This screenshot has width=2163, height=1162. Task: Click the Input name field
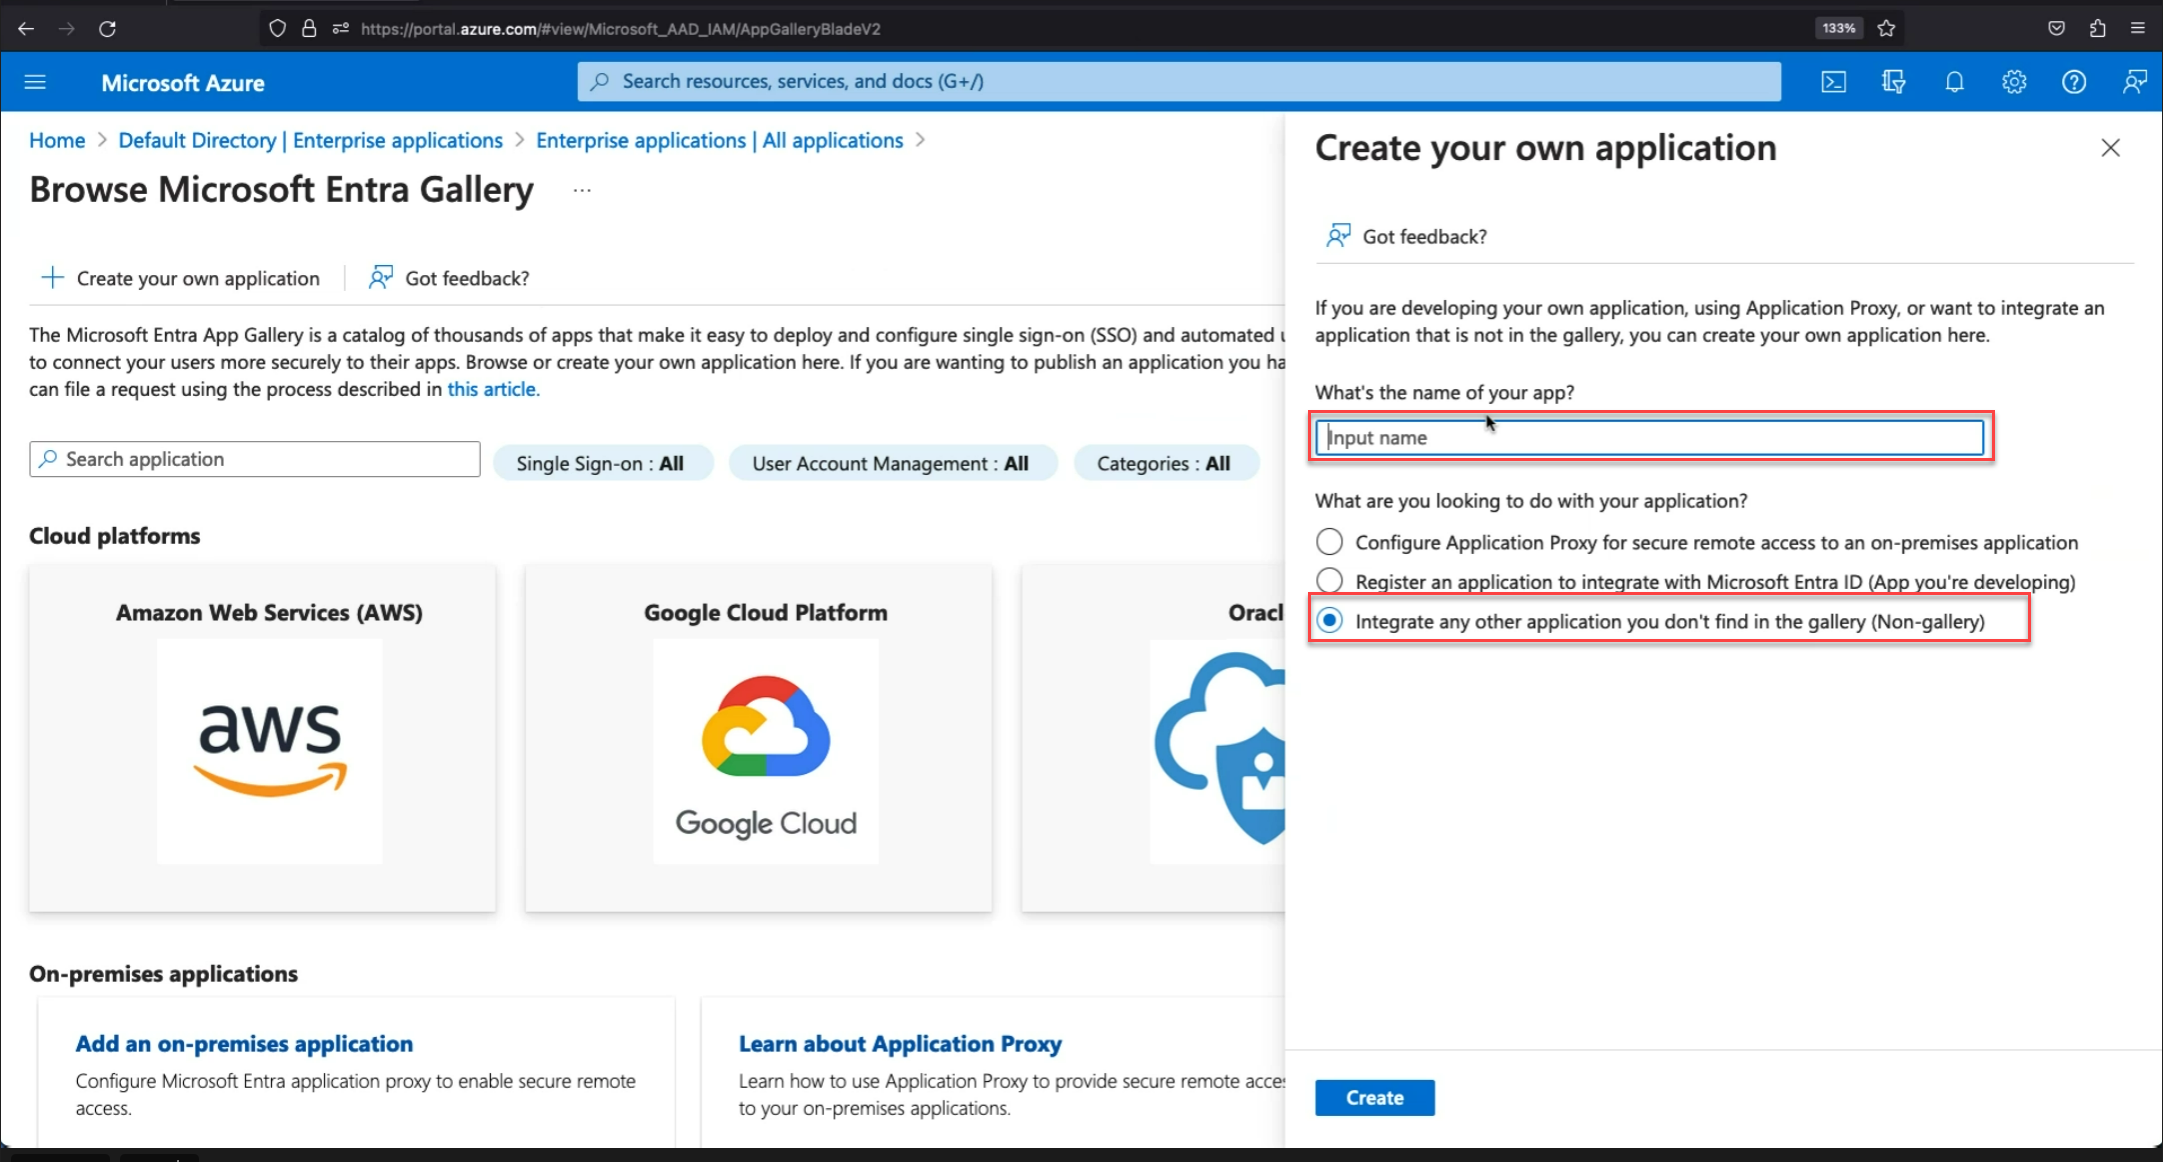[x=1648, y=437]
